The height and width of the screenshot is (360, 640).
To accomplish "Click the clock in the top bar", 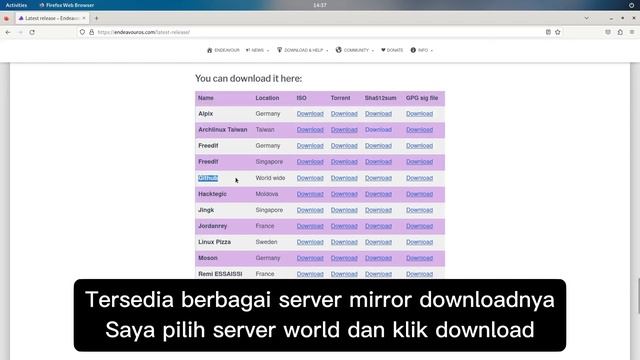I will tap(320, 5).
